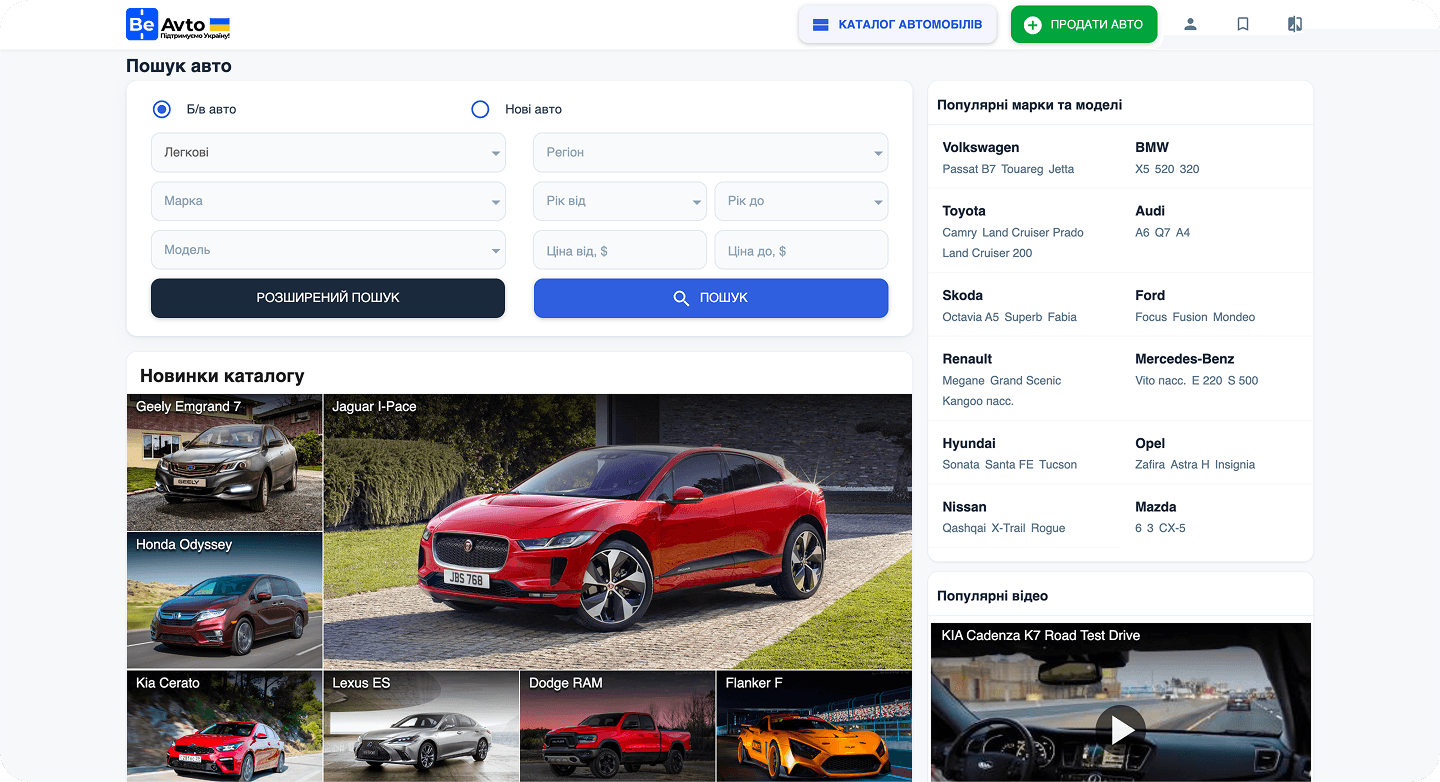
Task: Open the Модель dropdown
Action: (x=328, y=250)
